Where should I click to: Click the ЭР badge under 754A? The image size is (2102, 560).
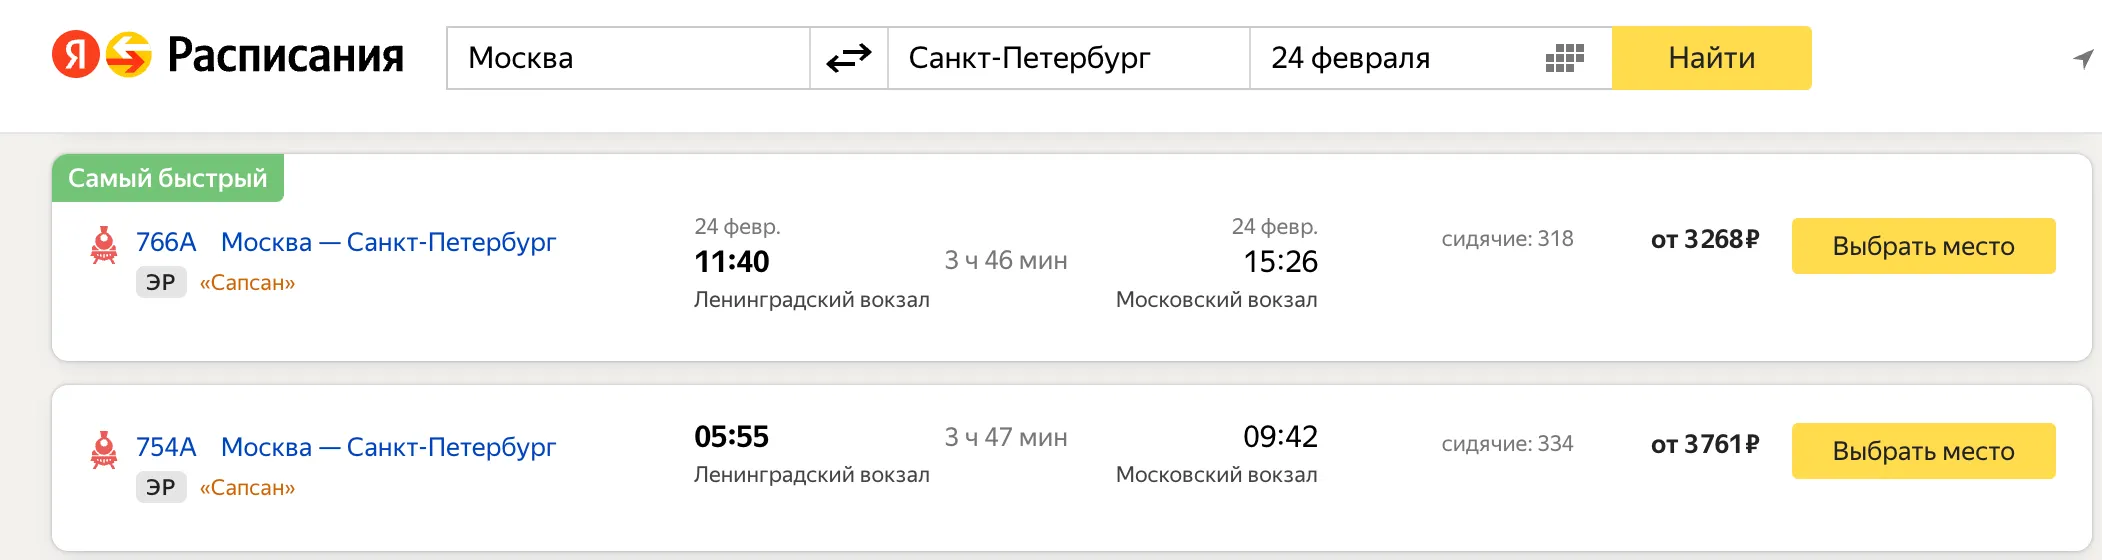(x=161, y=488)
